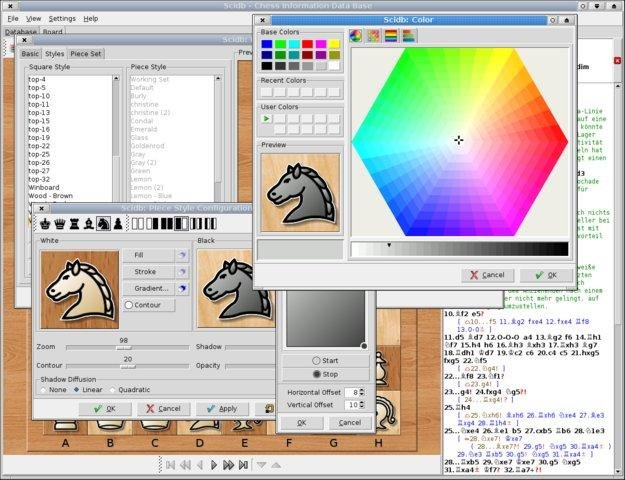The height and width of the screenshot is (480, 625).
Task: Click the Fill color picker icon
Action: (x=182, y=255)
